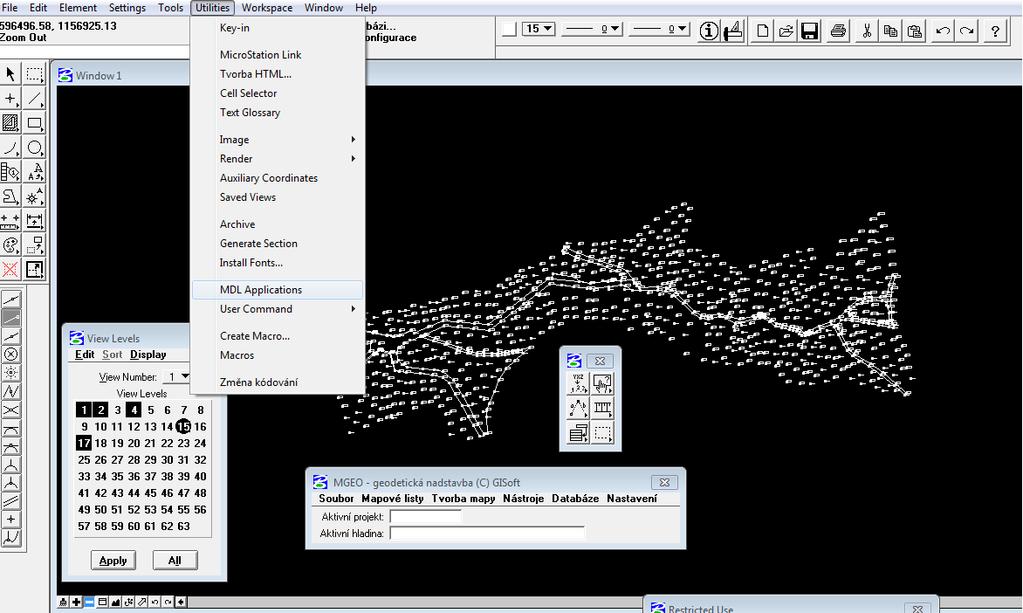
Task: Expand the Image submenu
Action: tap(278, 140)
